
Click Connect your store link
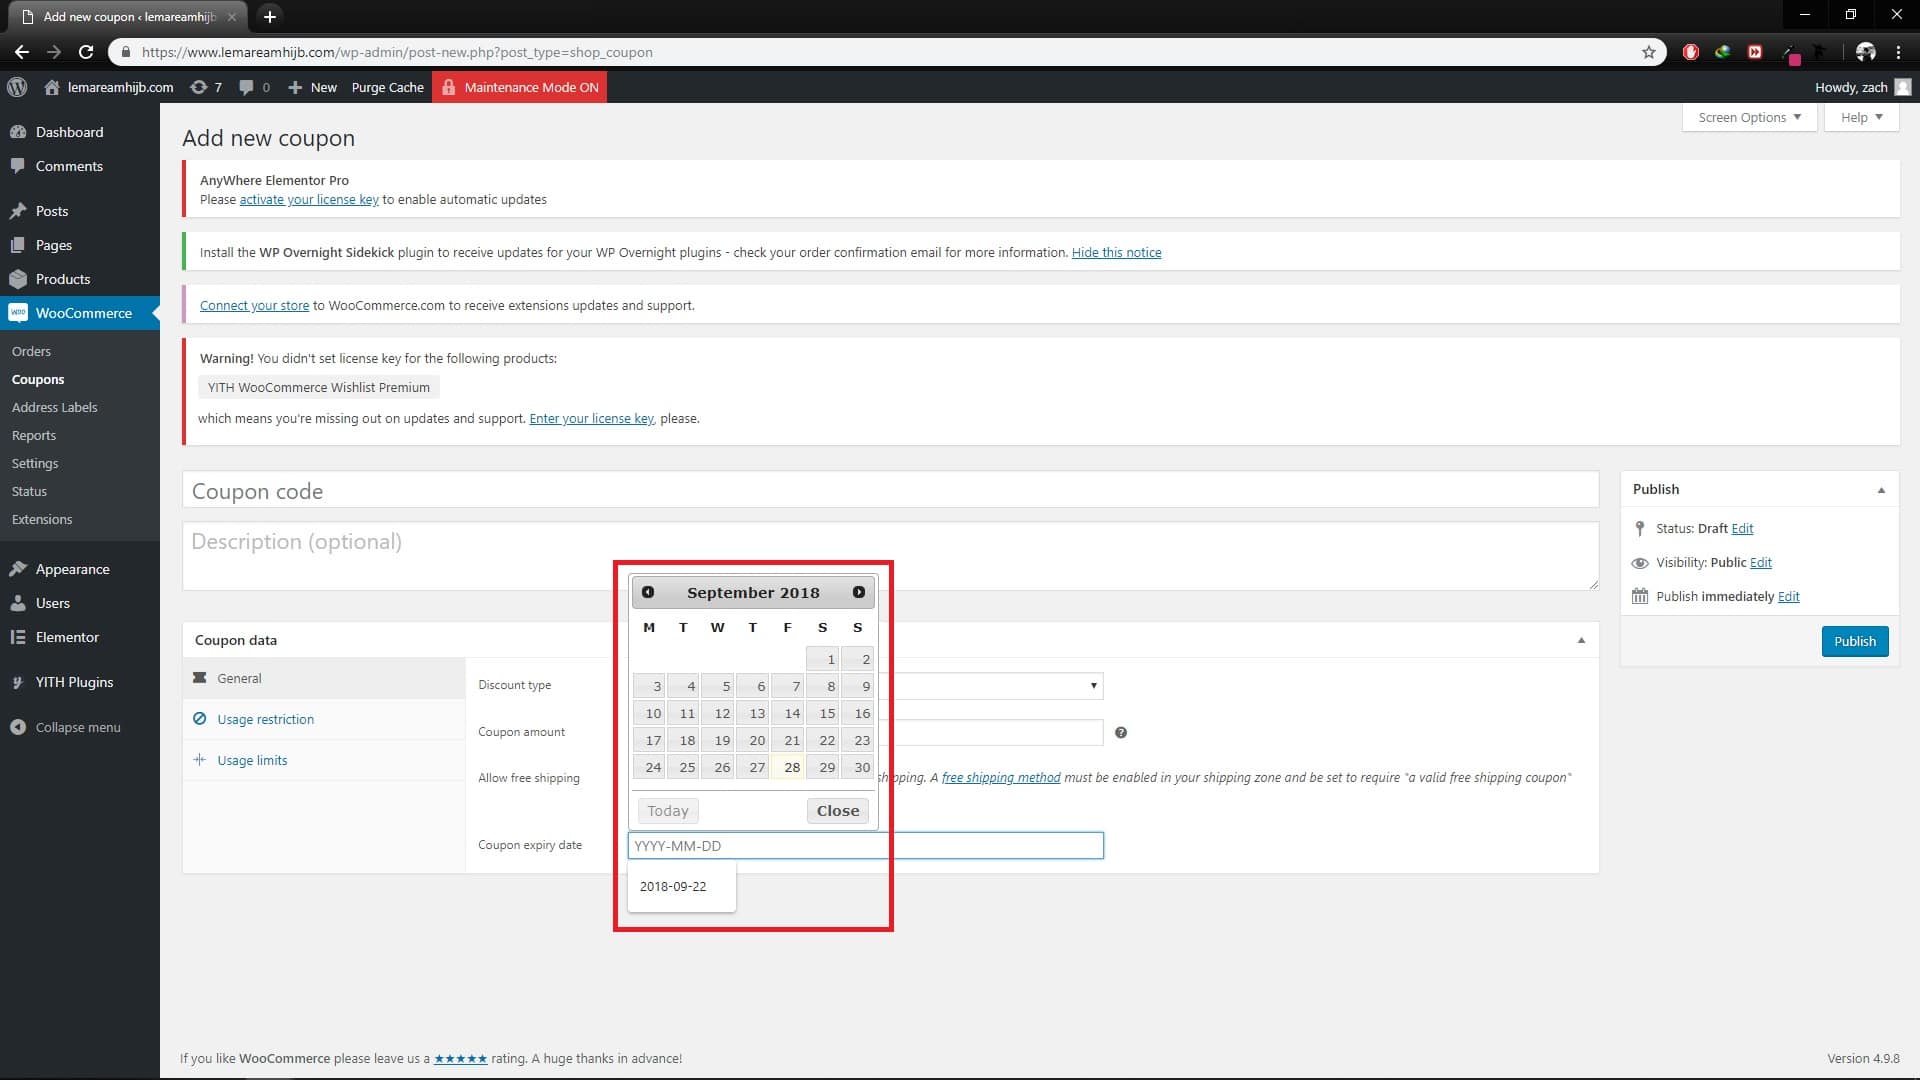[x=254, y=305]
